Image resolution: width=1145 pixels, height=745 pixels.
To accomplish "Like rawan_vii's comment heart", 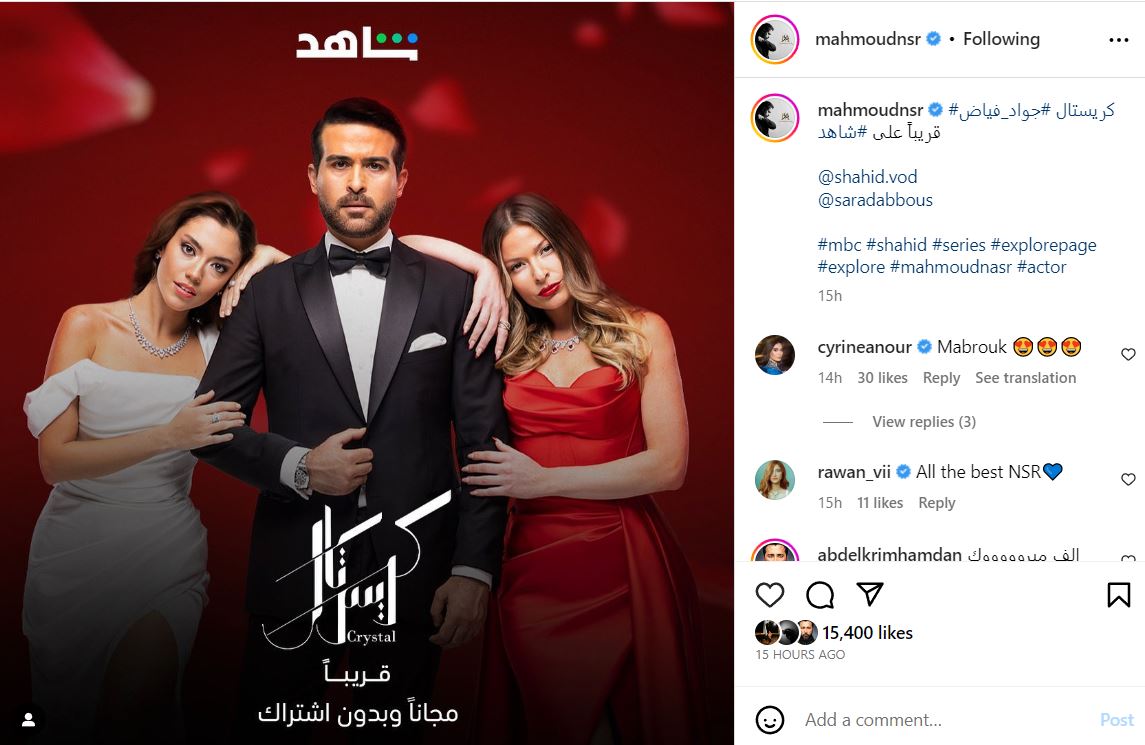I will [1128, 479].
